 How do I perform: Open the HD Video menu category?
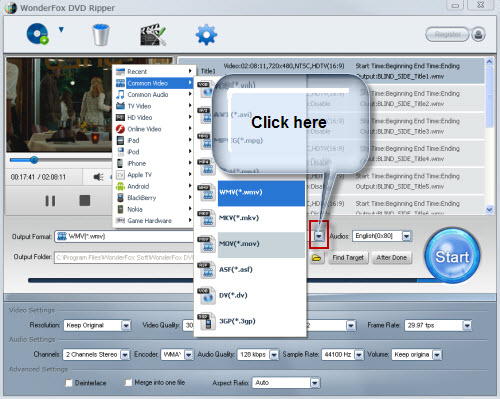(x=154, y=117)
